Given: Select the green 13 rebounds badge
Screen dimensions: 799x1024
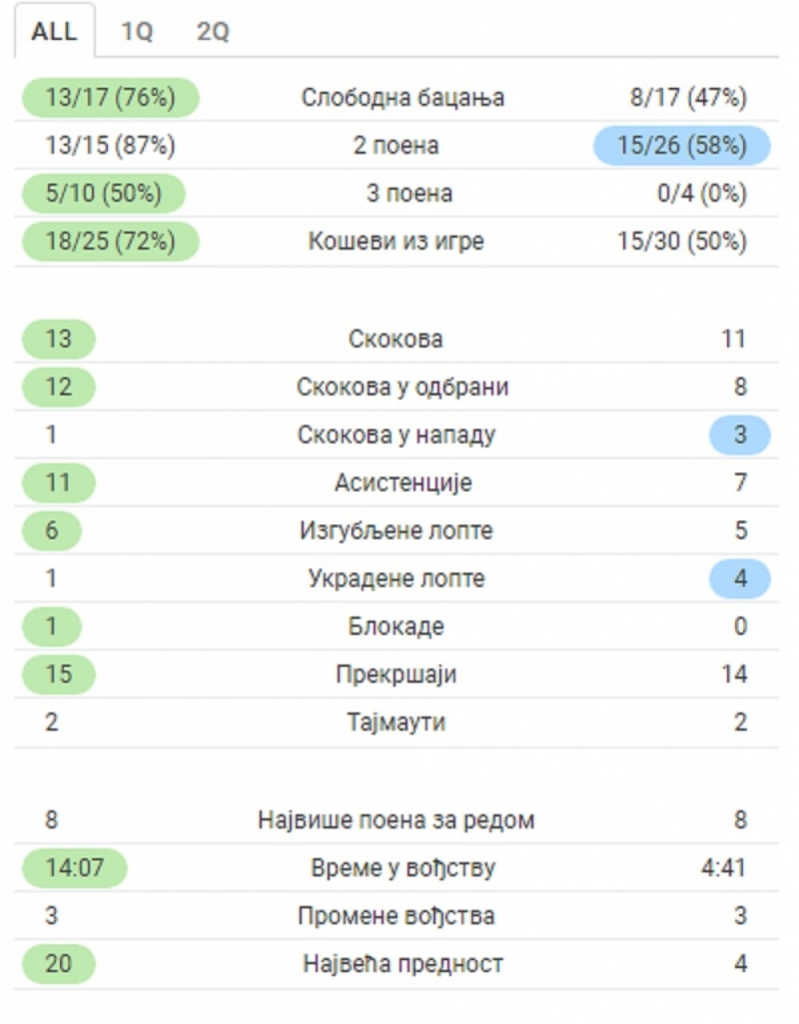Looking at the screenshot, I should [x=57, y=338].
